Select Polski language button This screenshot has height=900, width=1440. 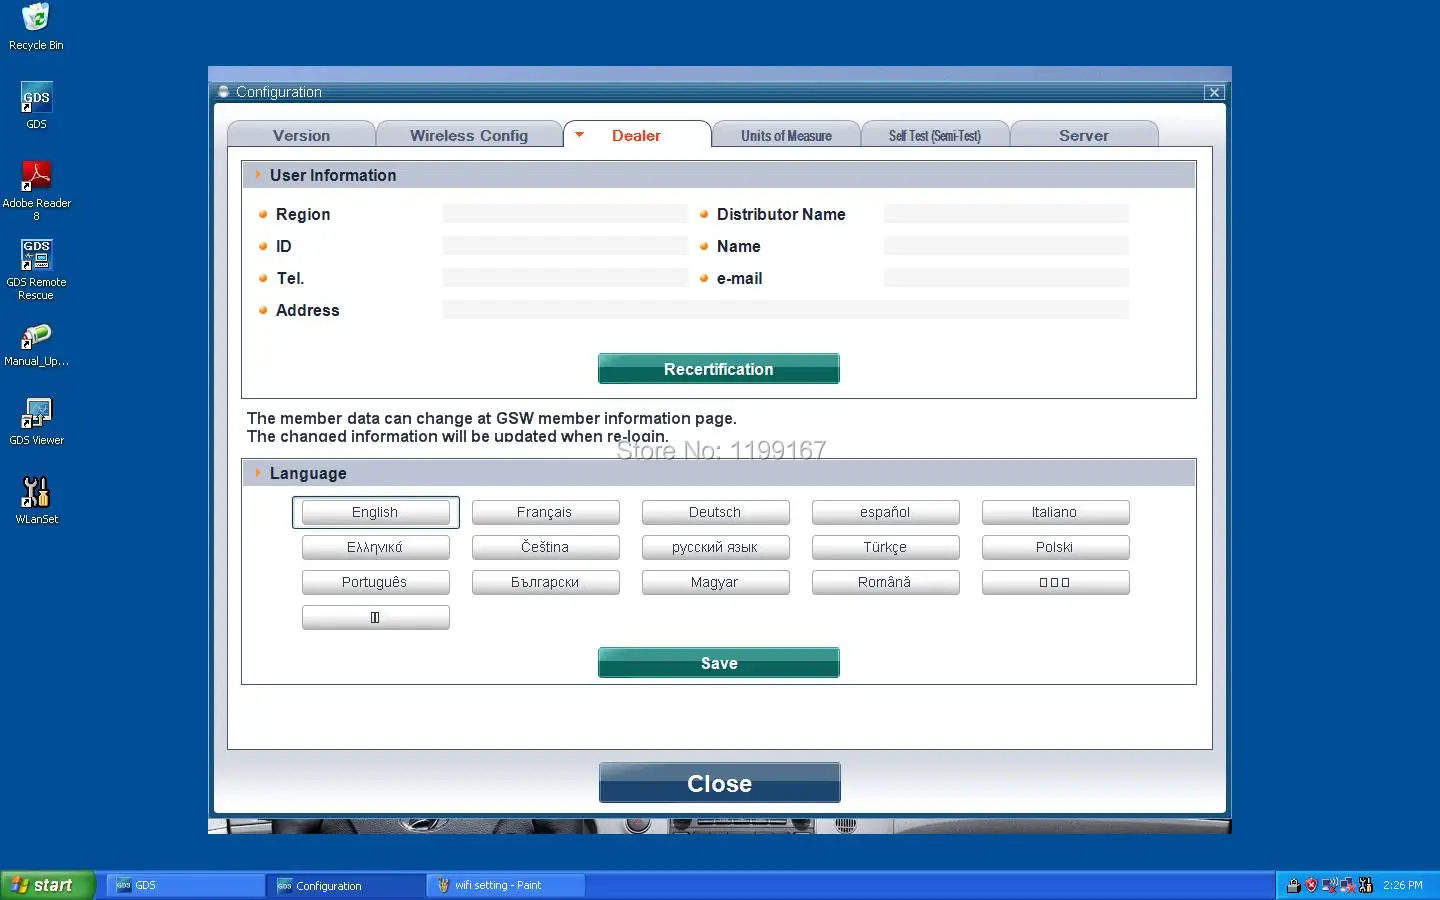(x=1055, y=547)
